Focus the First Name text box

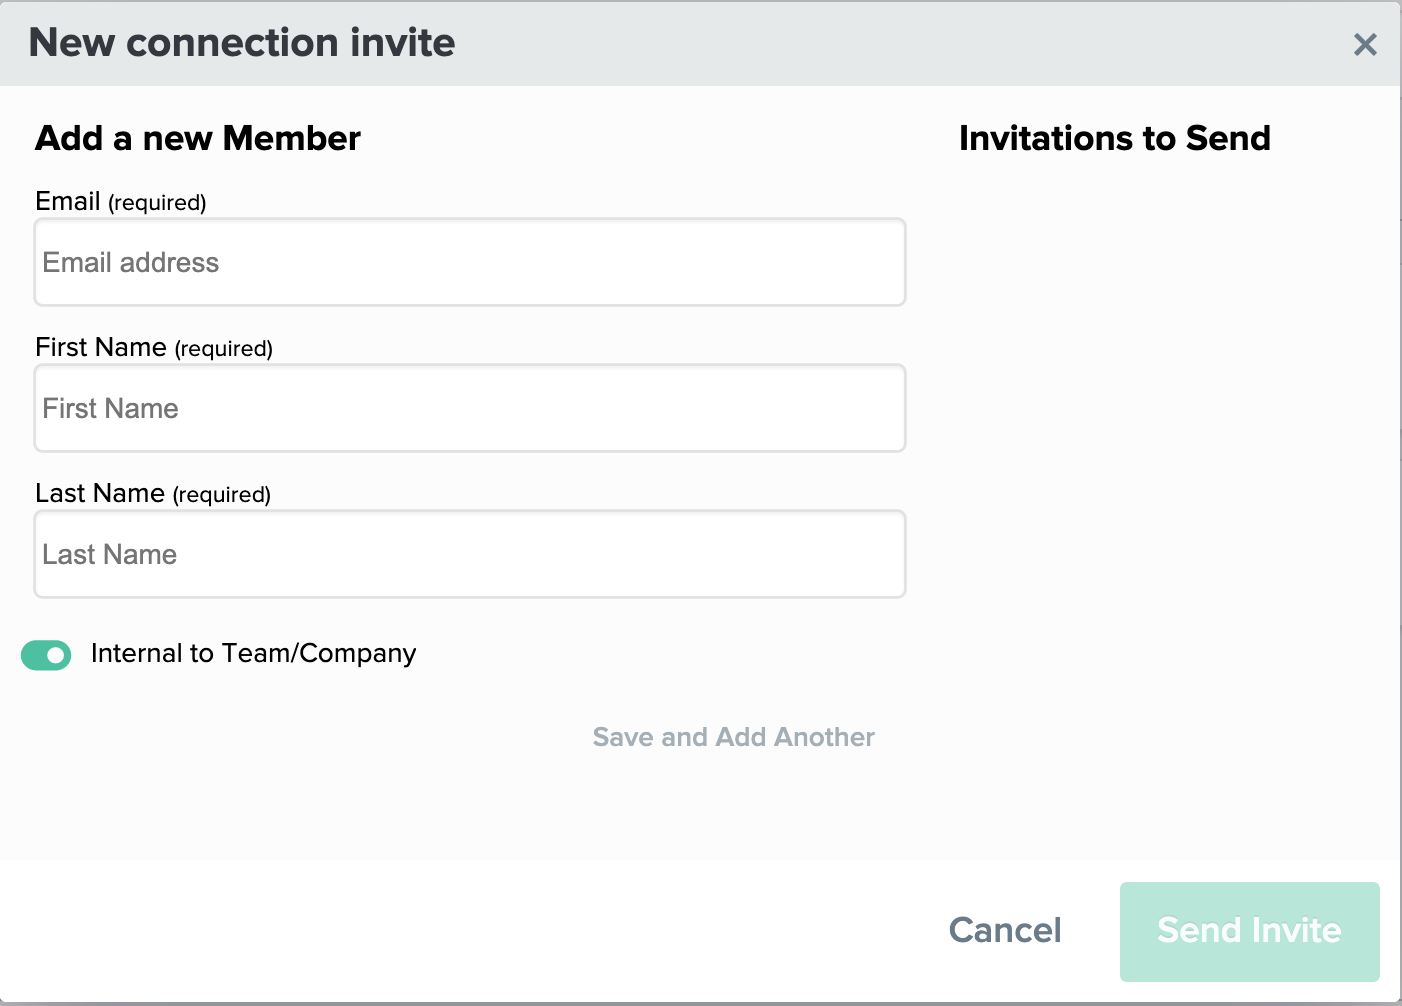(x=470, y=408)
